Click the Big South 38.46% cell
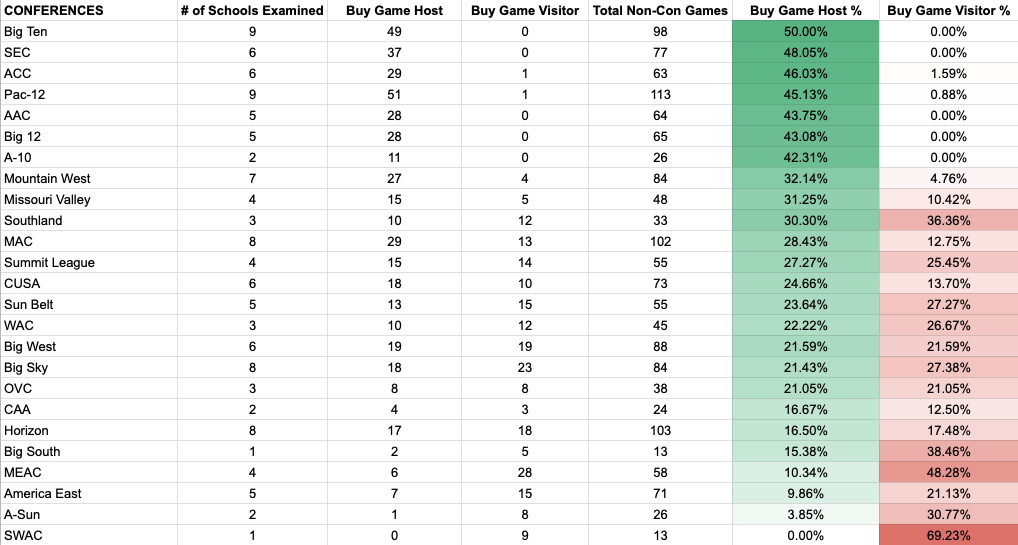 [949, 451]
